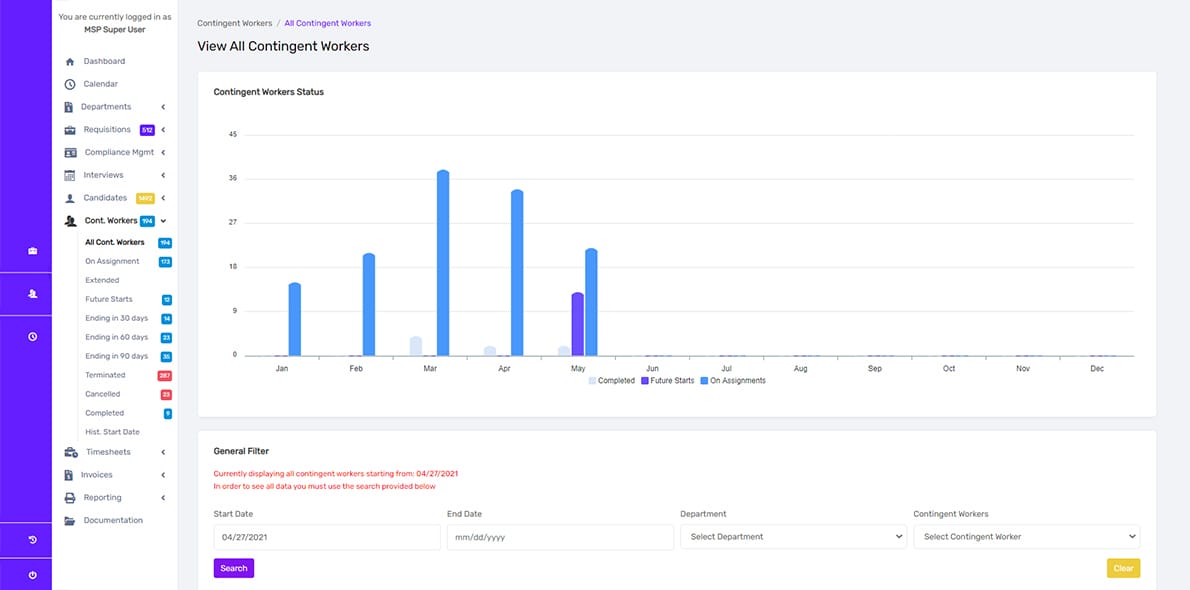Click the briefcase icon in purple strip
This screenshot has height=590, width=1190.
[x=33, y=251]
